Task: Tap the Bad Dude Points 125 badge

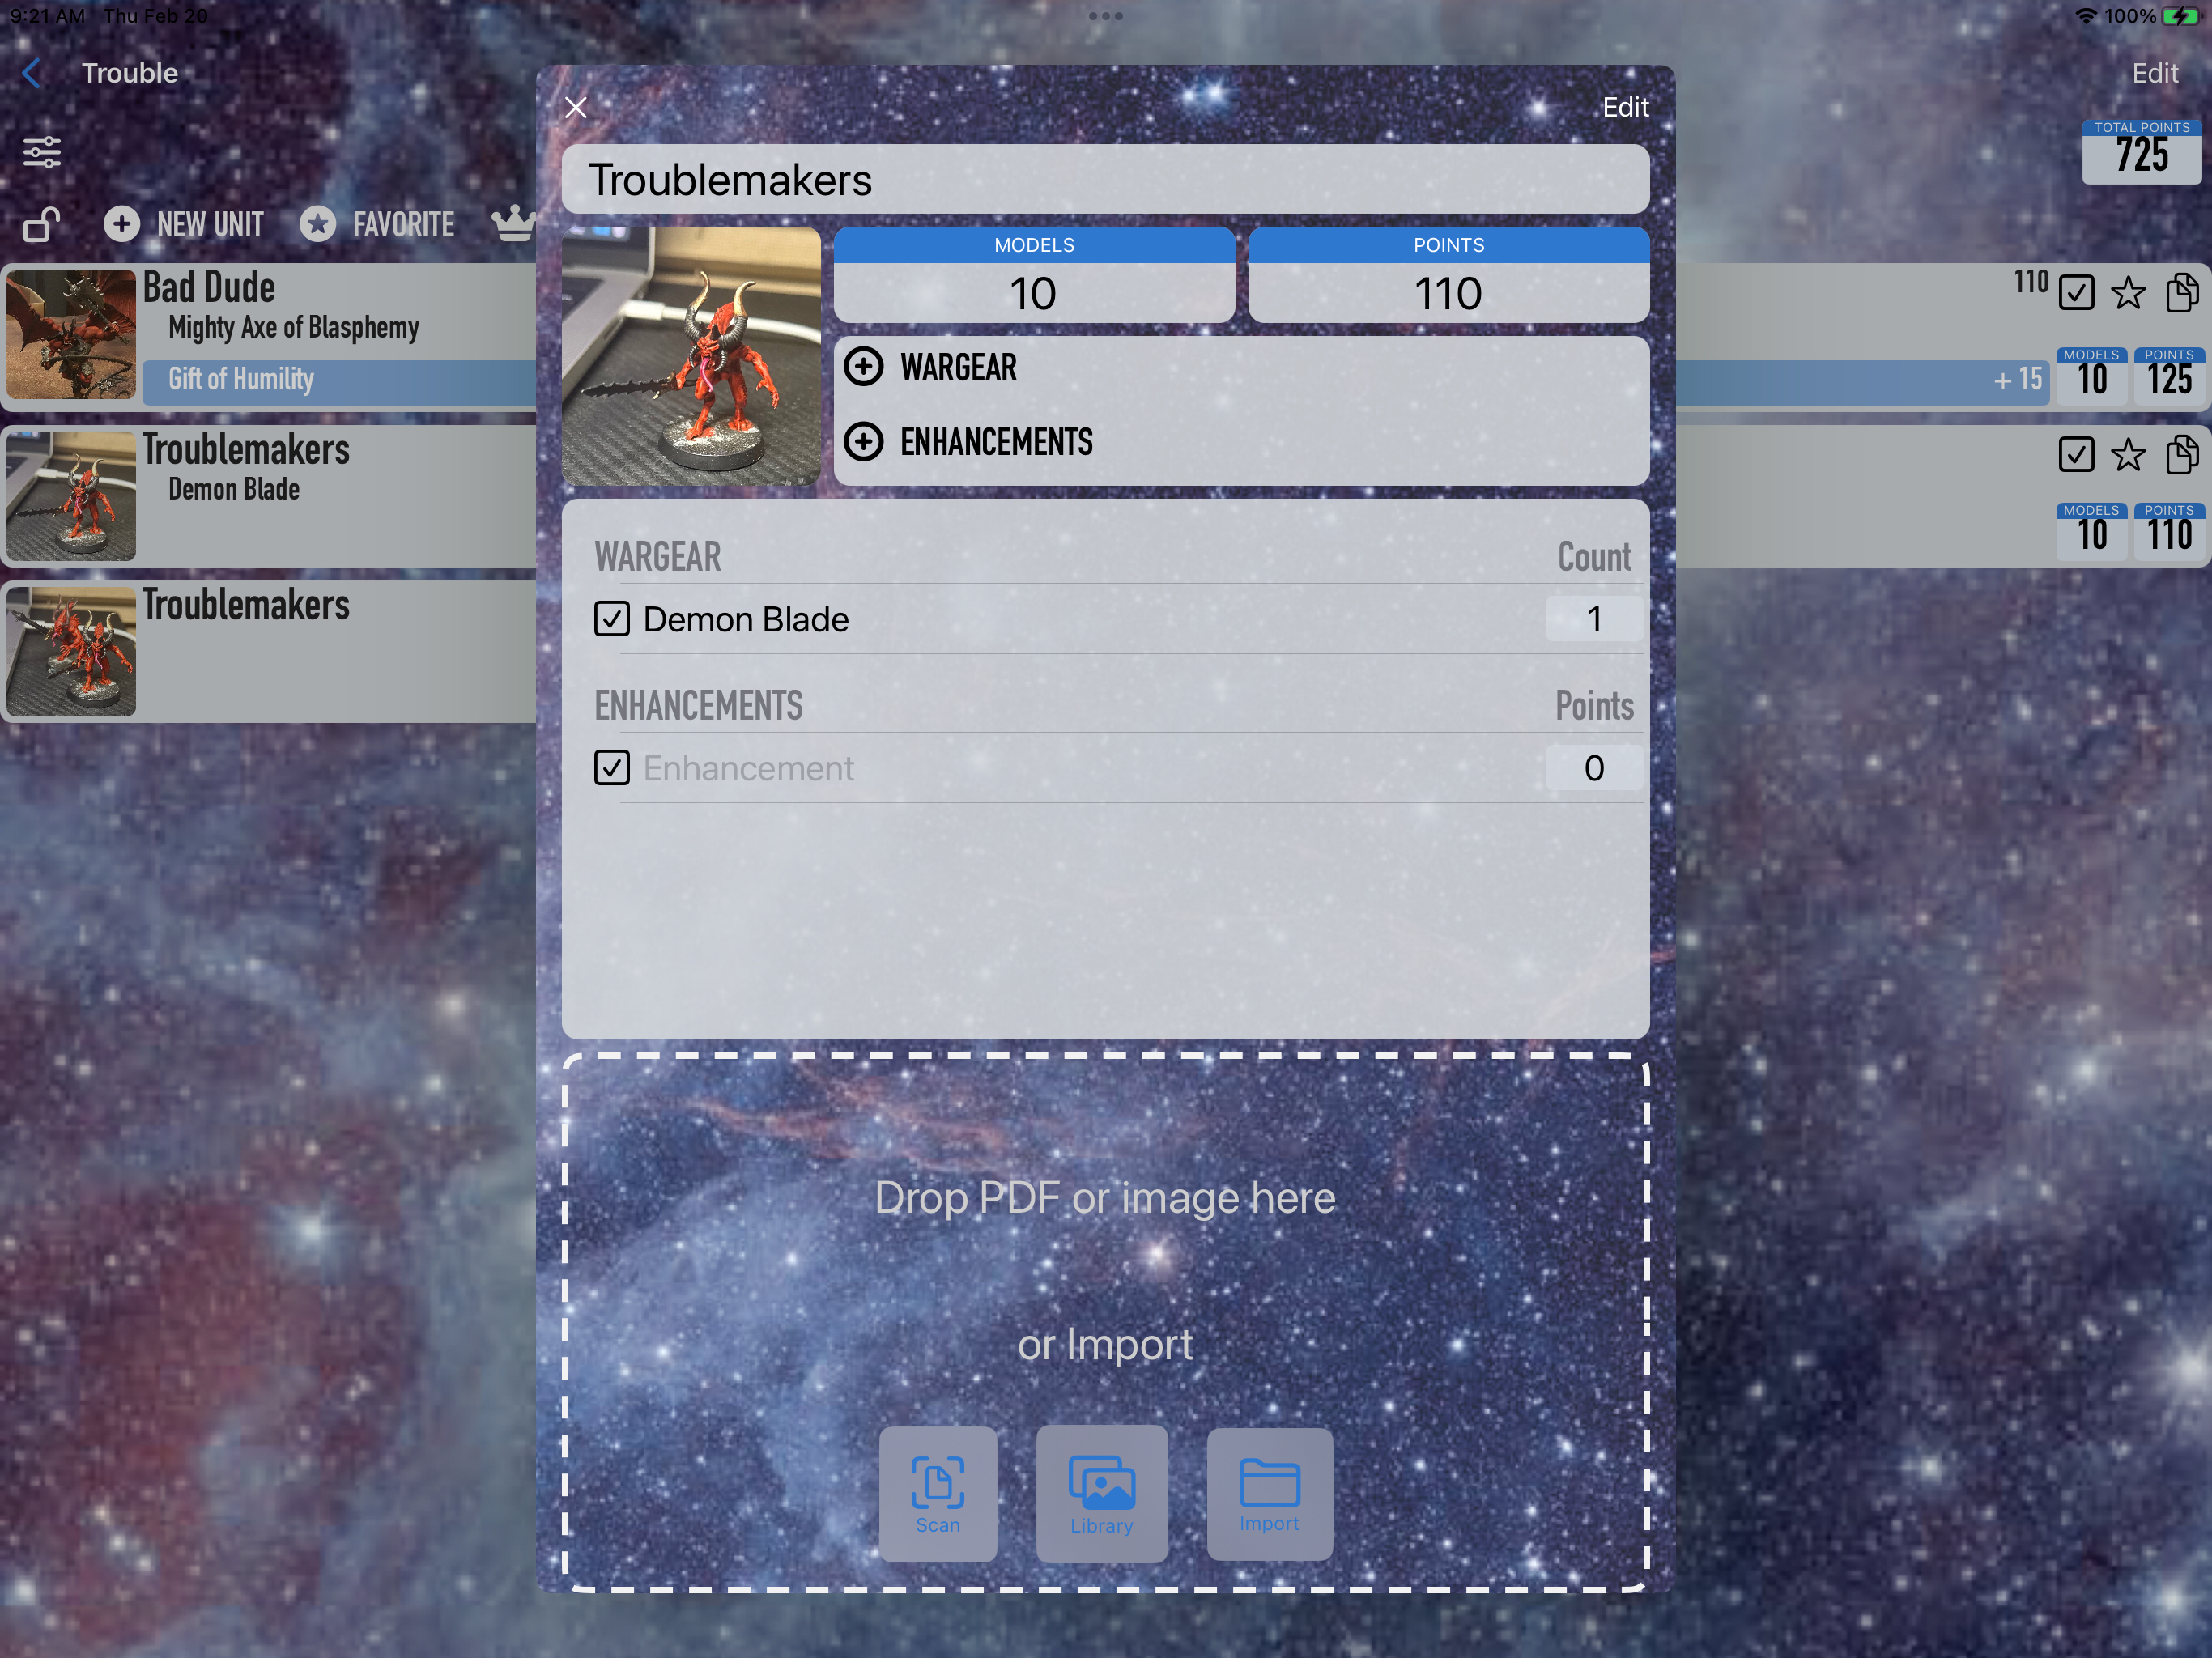Action: 2169,375
